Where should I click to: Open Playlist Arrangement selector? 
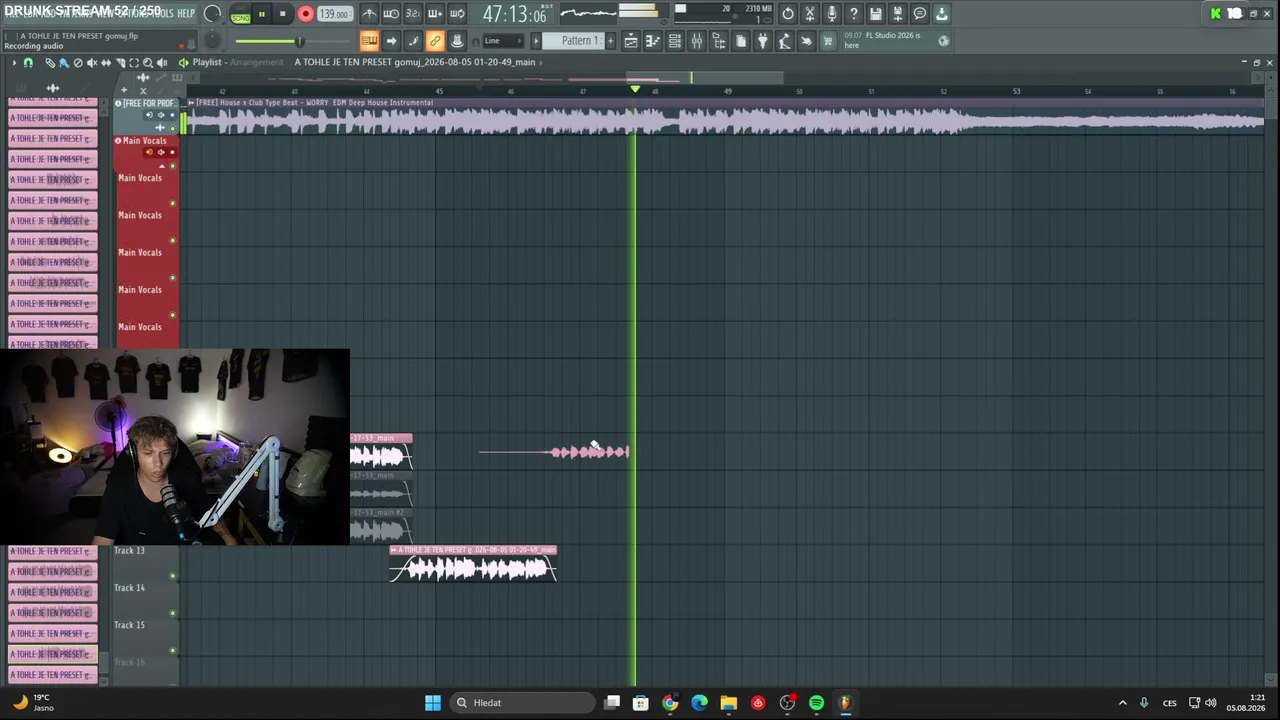coord(257,62)
